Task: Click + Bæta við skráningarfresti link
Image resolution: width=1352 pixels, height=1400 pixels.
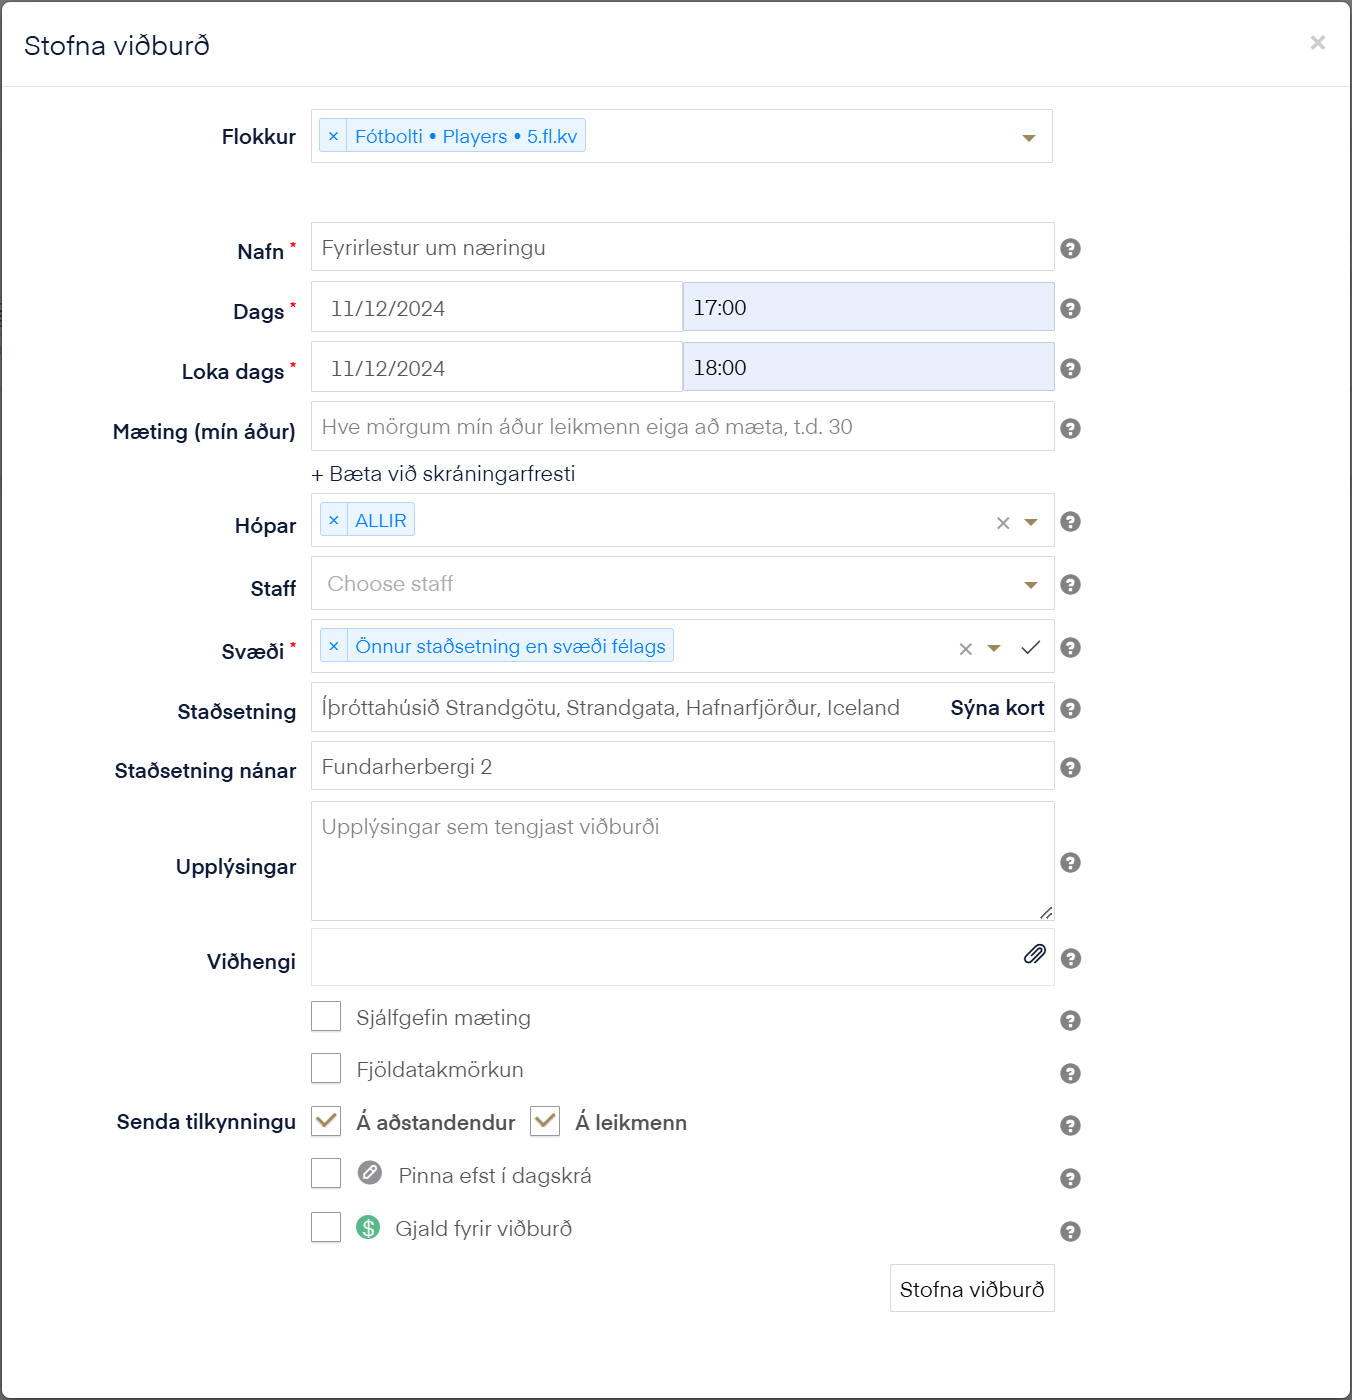Action: click(443, 474)
